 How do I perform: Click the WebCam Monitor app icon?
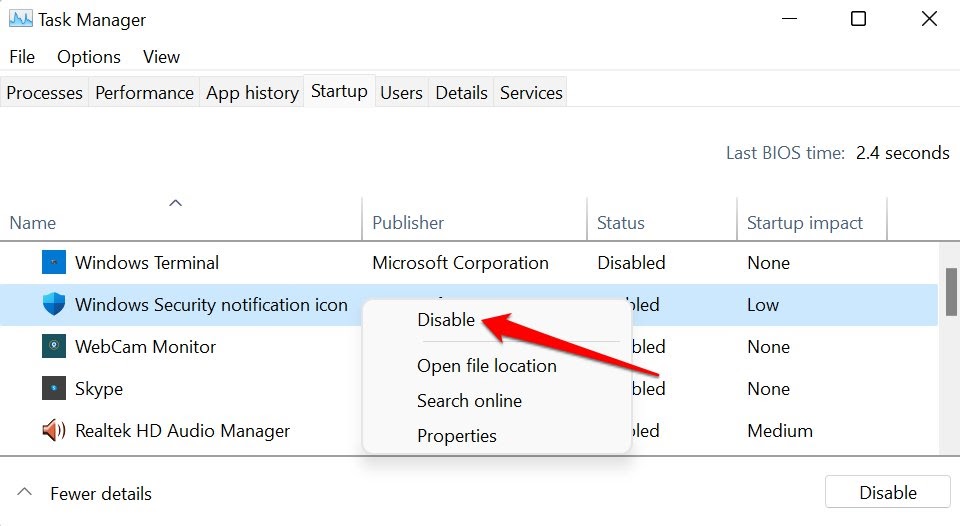[54, 347]
